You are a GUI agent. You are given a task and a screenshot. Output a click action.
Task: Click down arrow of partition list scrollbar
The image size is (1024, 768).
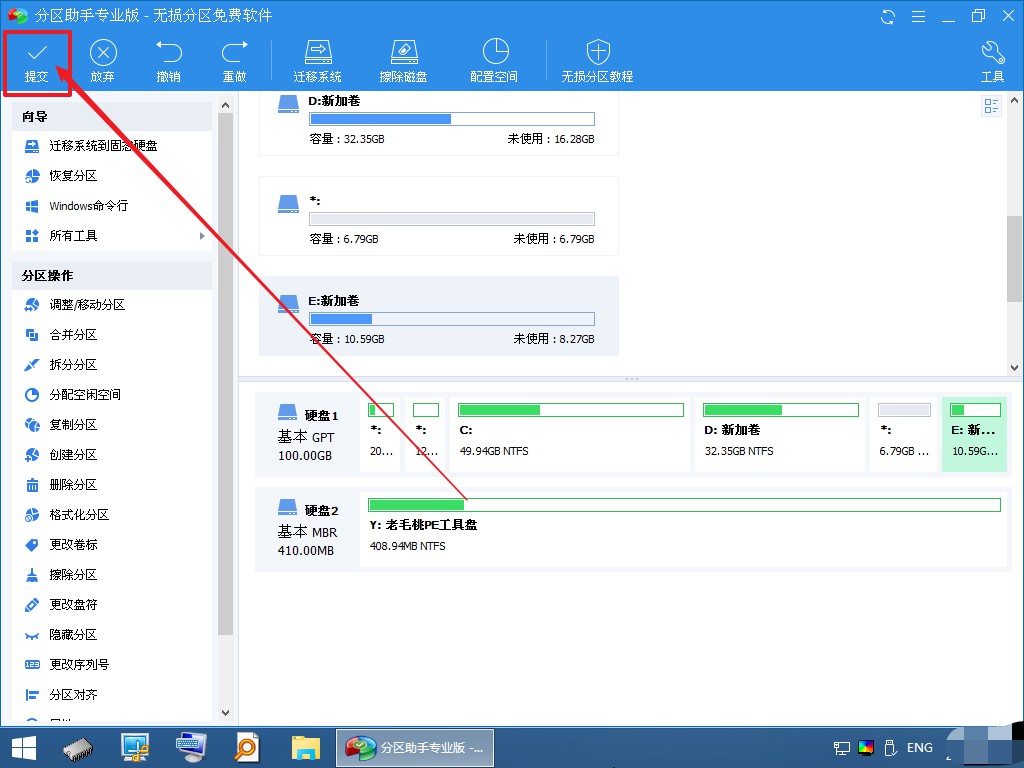1014,368
